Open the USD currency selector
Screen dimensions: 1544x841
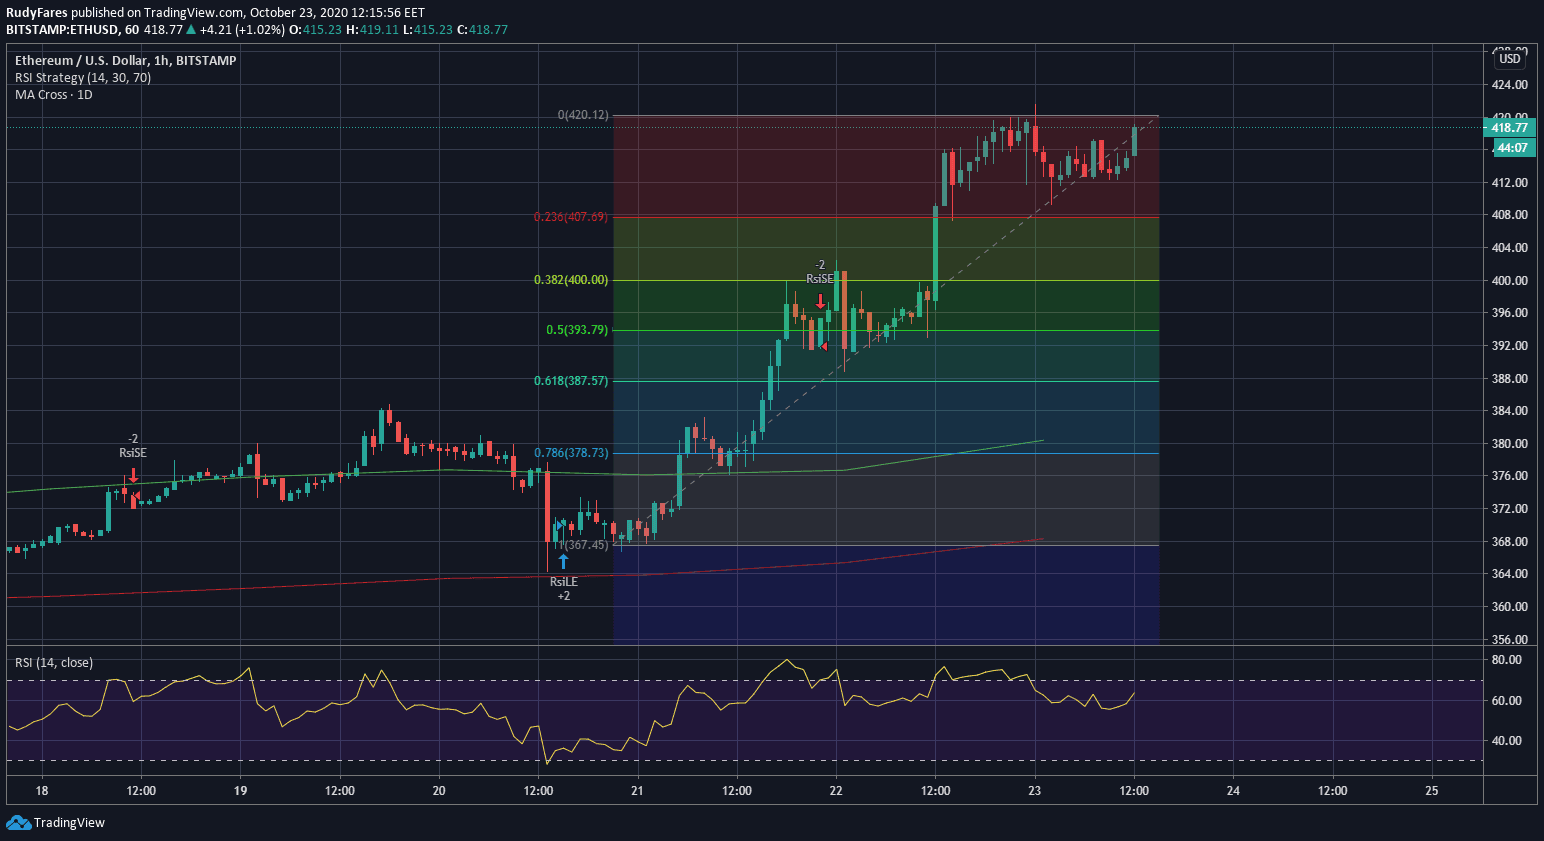[x=1509, y=59]
